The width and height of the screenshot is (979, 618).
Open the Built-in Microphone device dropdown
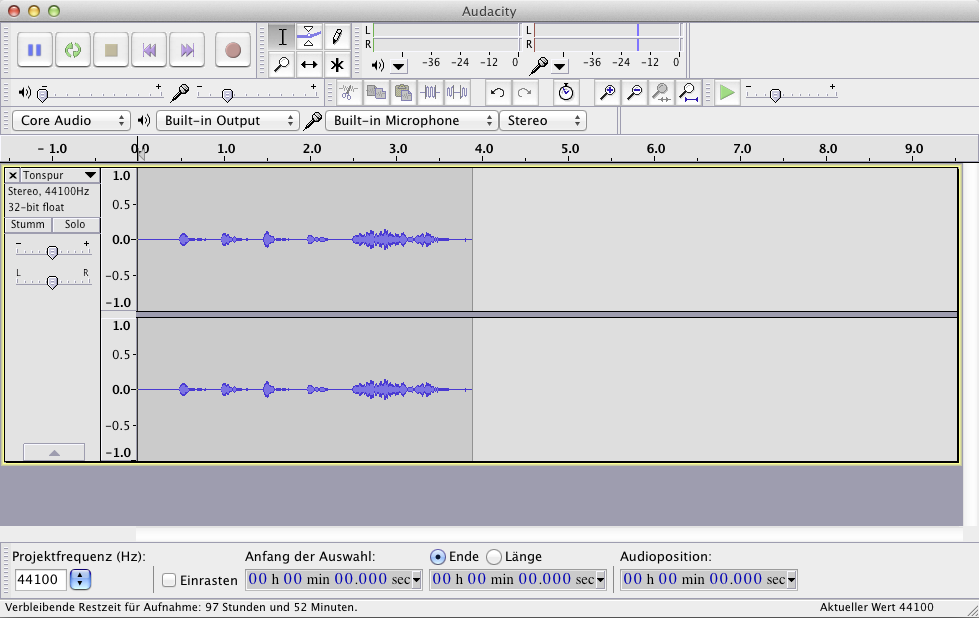pyautogui.click(x=411, y=120)
